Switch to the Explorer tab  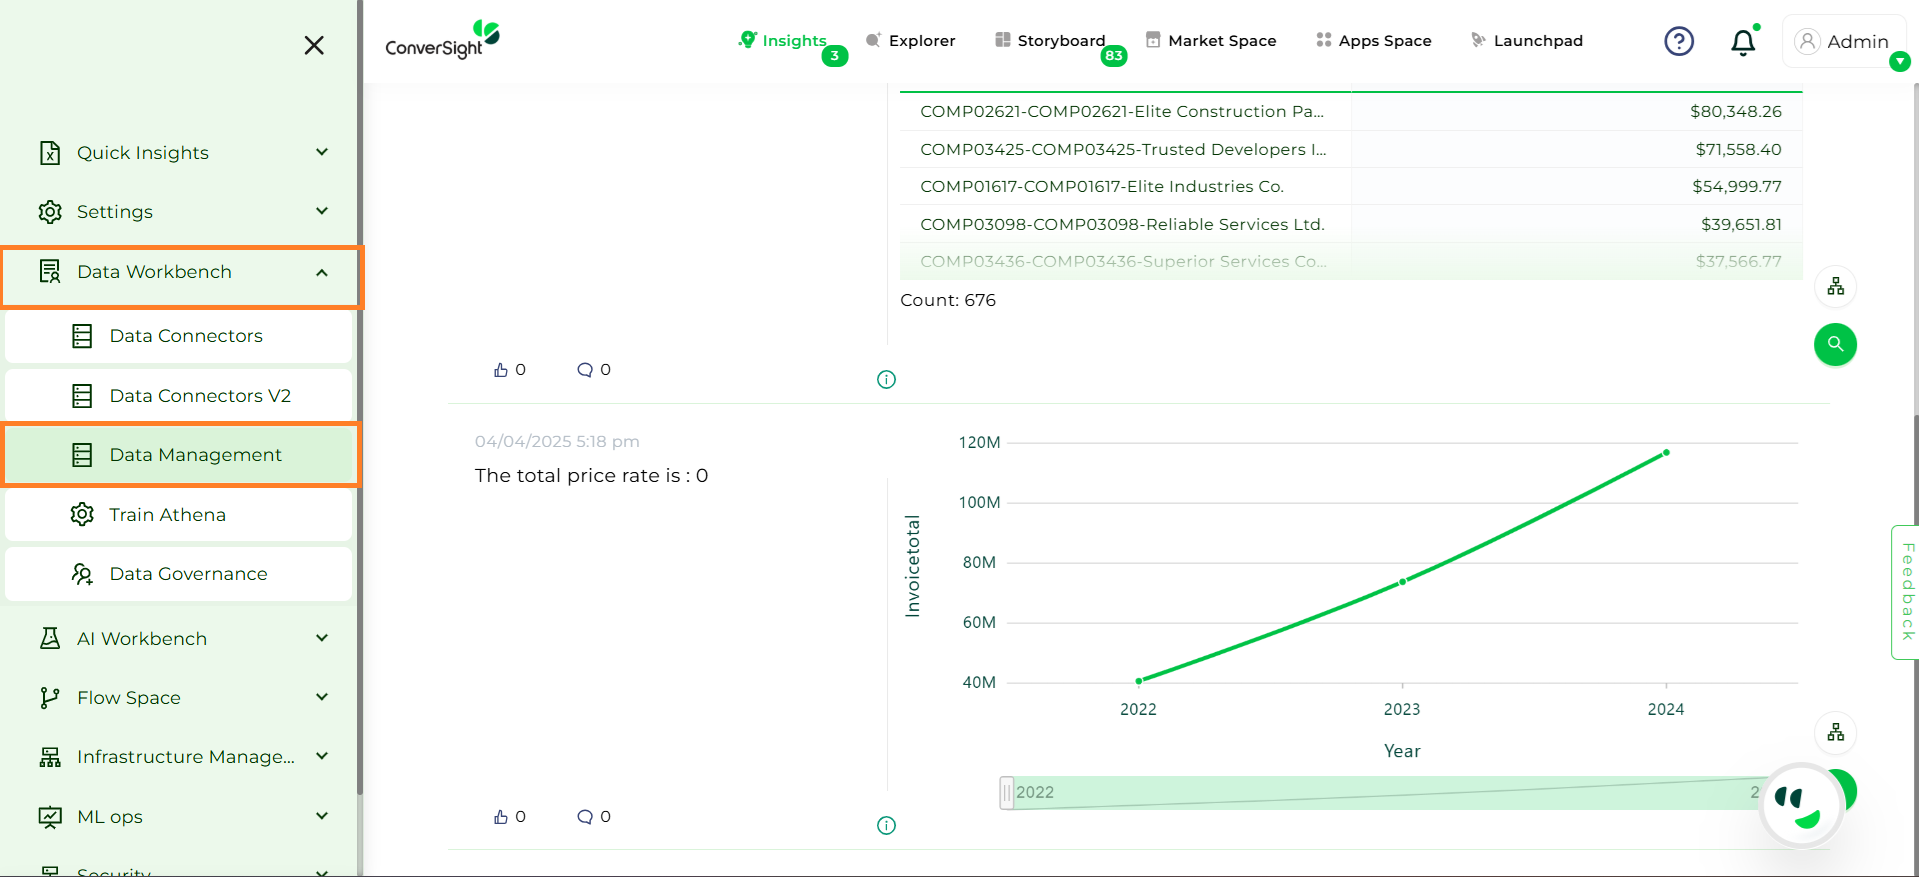910,41
